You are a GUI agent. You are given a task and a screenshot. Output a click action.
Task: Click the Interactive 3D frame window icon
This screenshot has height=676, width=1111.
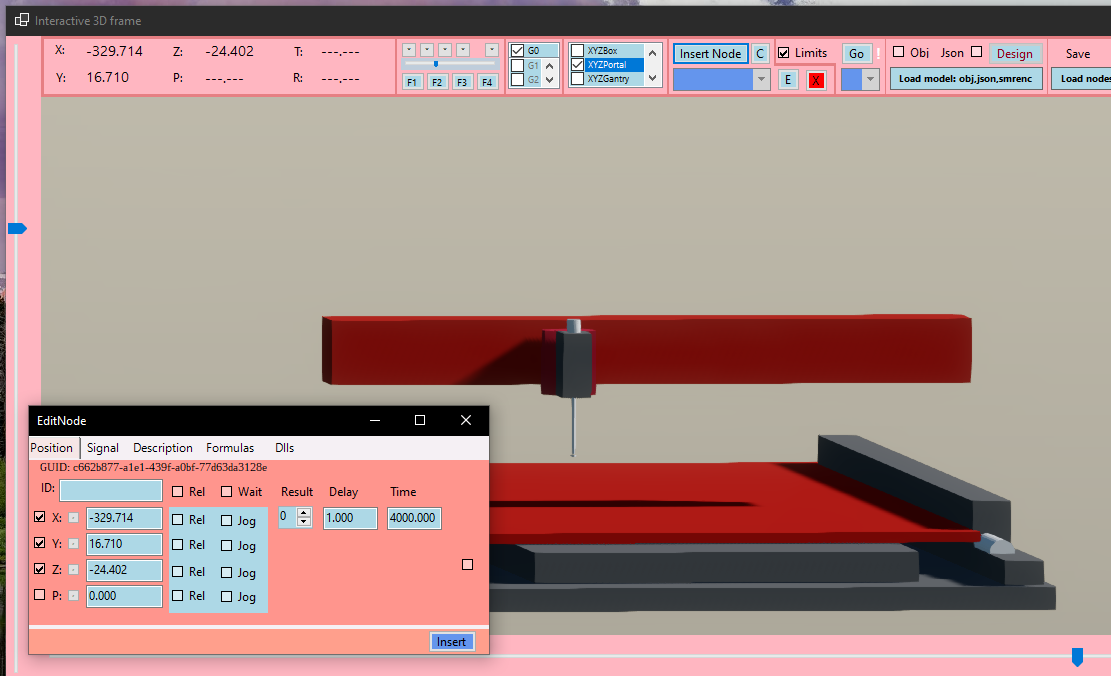22,21
